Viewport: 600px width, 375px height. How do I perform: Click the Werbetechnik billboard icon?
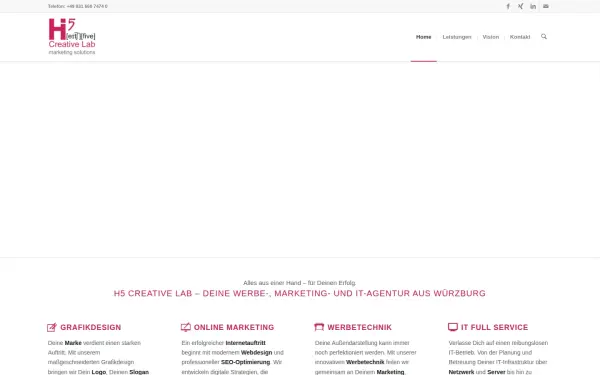tap(319, 327)
